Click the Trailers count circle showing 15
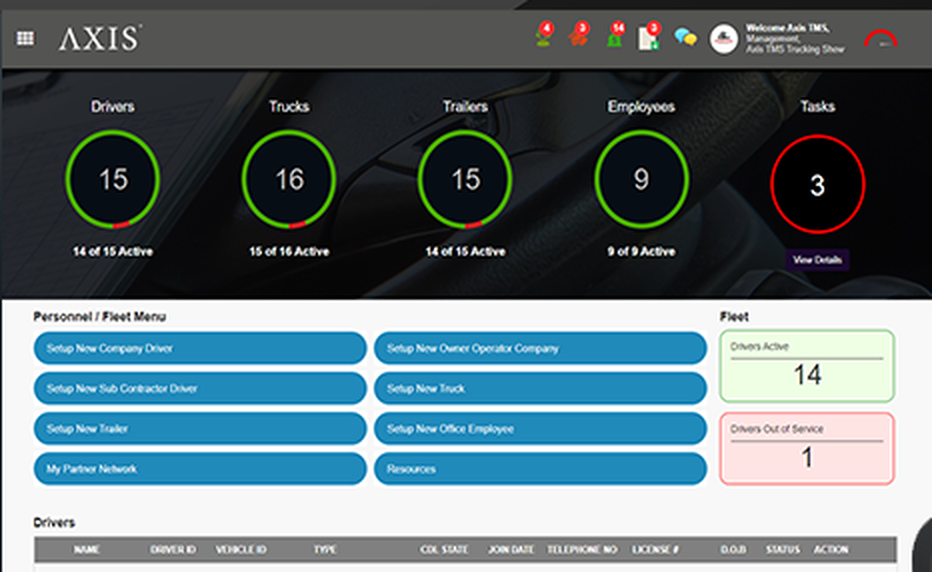 point(465,180)
